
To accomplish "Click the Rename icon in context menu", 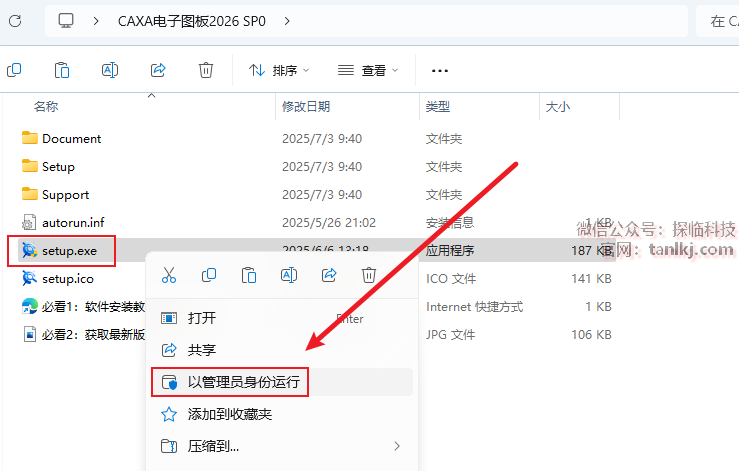I will [289, 275].
